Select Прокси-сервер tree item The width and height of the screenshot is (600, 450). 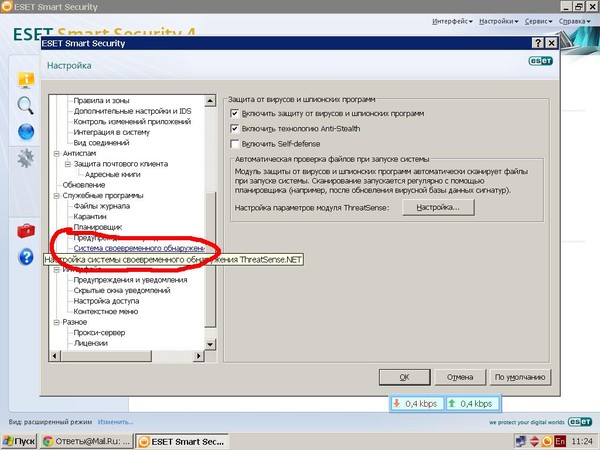tap(99, 333)
